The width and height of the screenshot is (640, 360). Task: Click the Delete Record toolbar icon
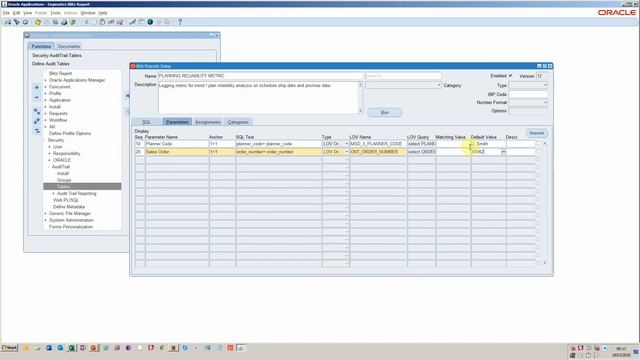120,22
